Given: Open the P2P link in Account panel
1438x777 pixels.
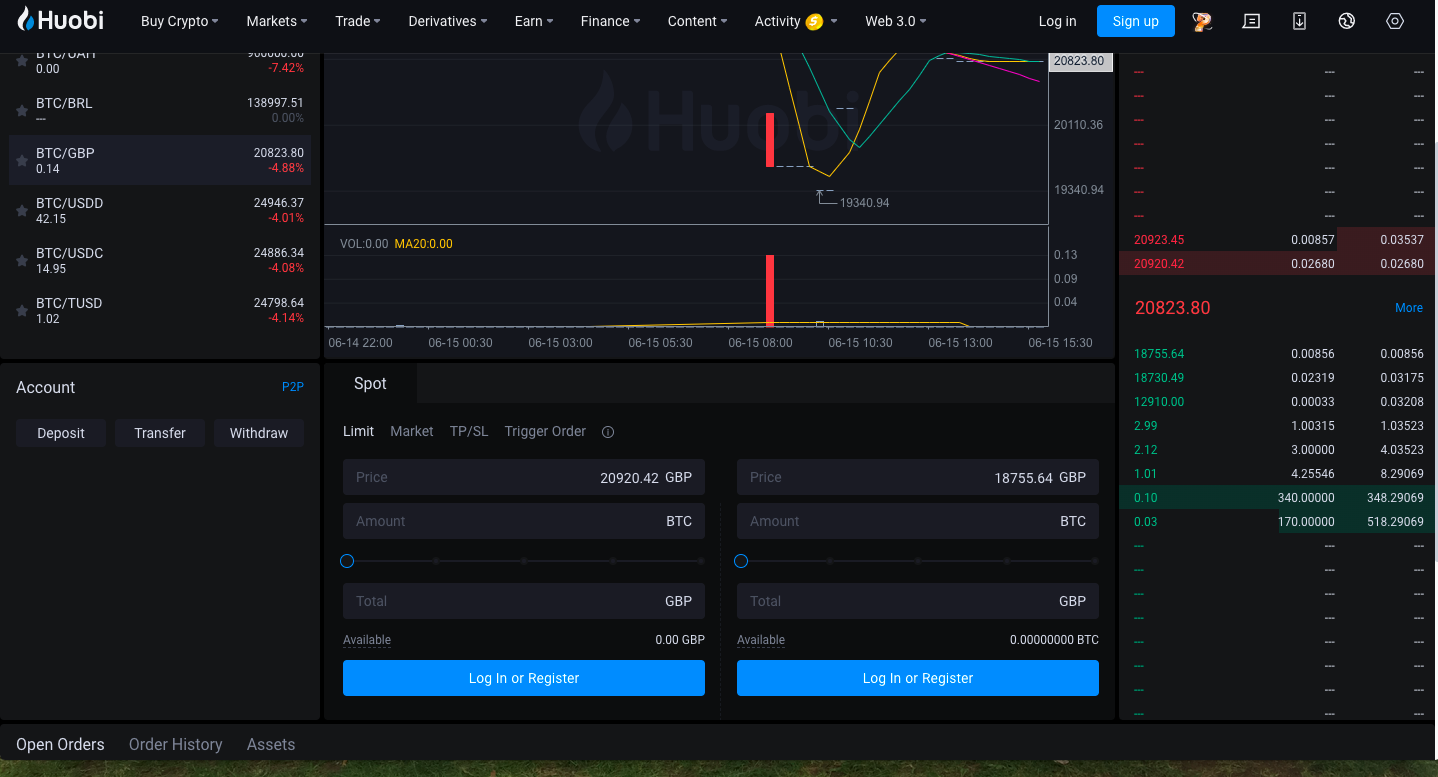Looking at the screenshot, I should [293, 387].
